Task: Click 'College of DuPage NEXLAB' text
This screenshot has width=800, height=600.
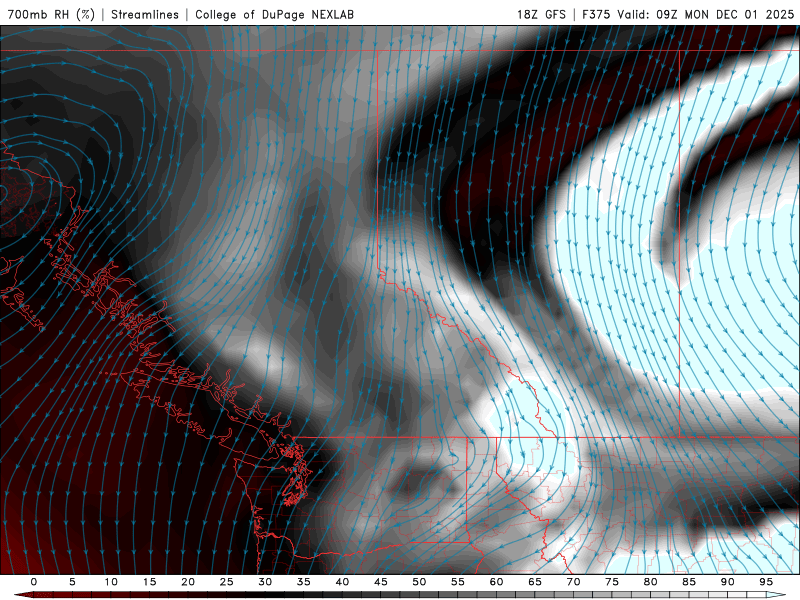Action: (x=274, y=14)
